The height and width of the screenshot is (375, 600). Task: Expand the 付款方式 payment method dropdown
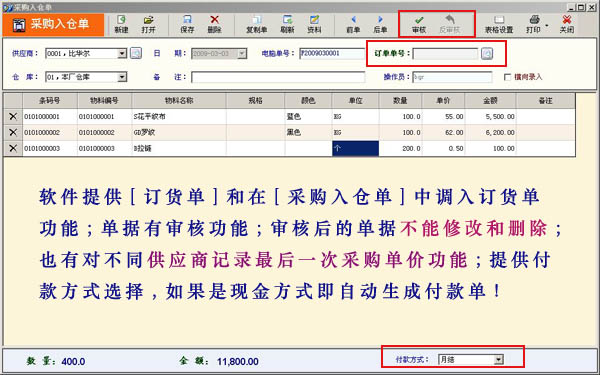tap(498, 359)
